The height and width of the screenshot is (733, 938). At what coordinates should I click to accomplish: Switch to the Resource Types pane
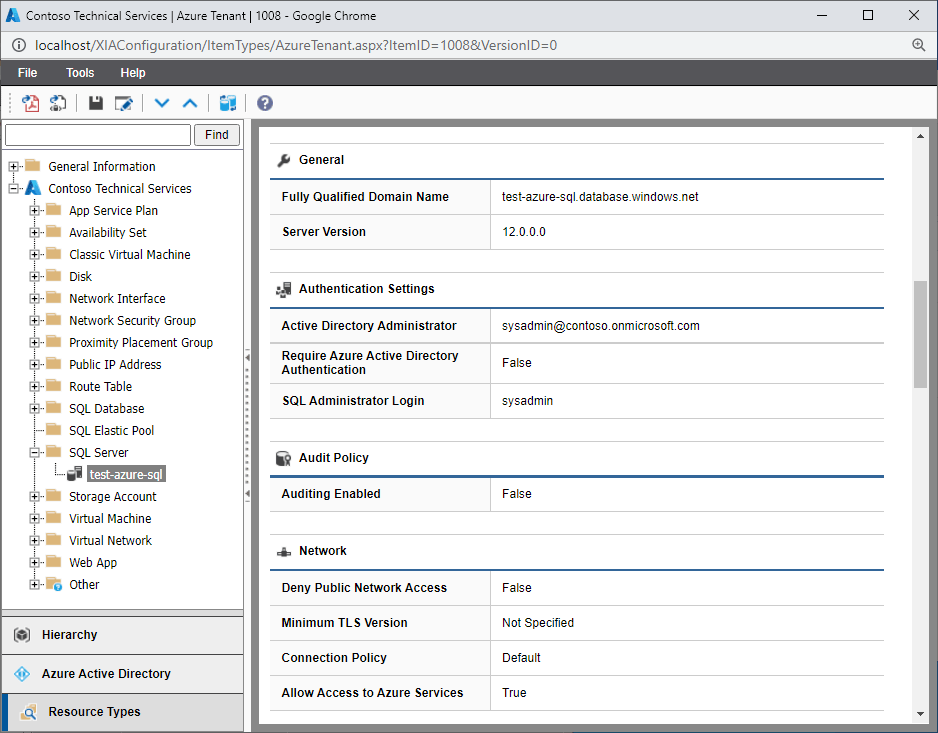pos(123,712)
